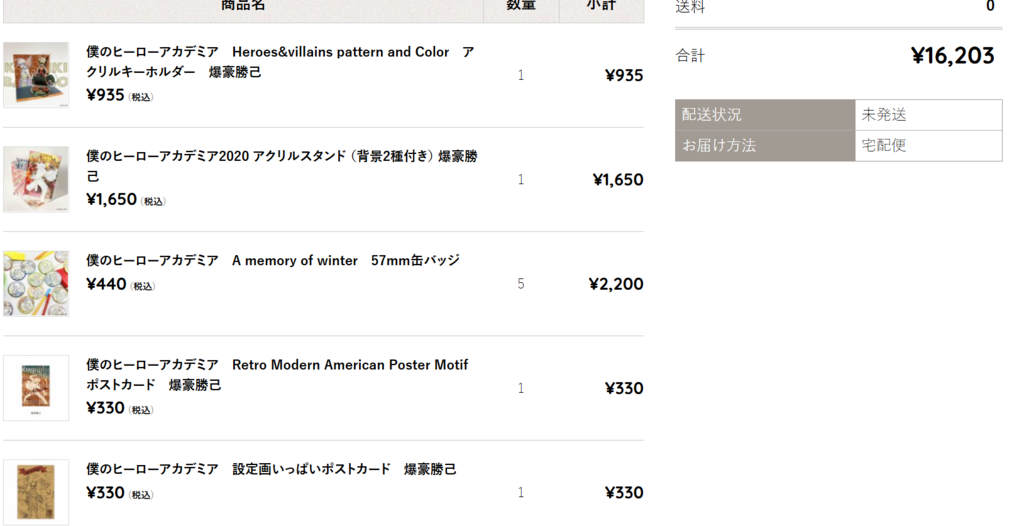Click the ¥440 unit price of the badge
Screen dimensions: 1024x526
(106, 284)
